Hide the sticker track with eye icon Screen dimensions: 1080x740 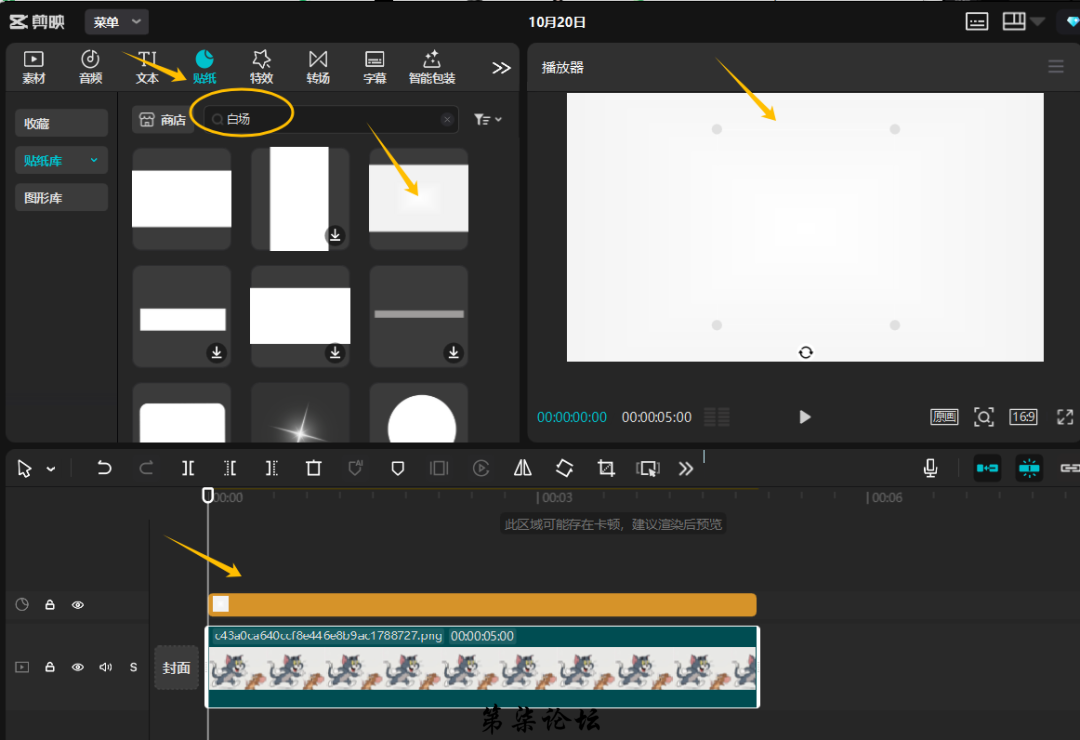tap(78, 605)
